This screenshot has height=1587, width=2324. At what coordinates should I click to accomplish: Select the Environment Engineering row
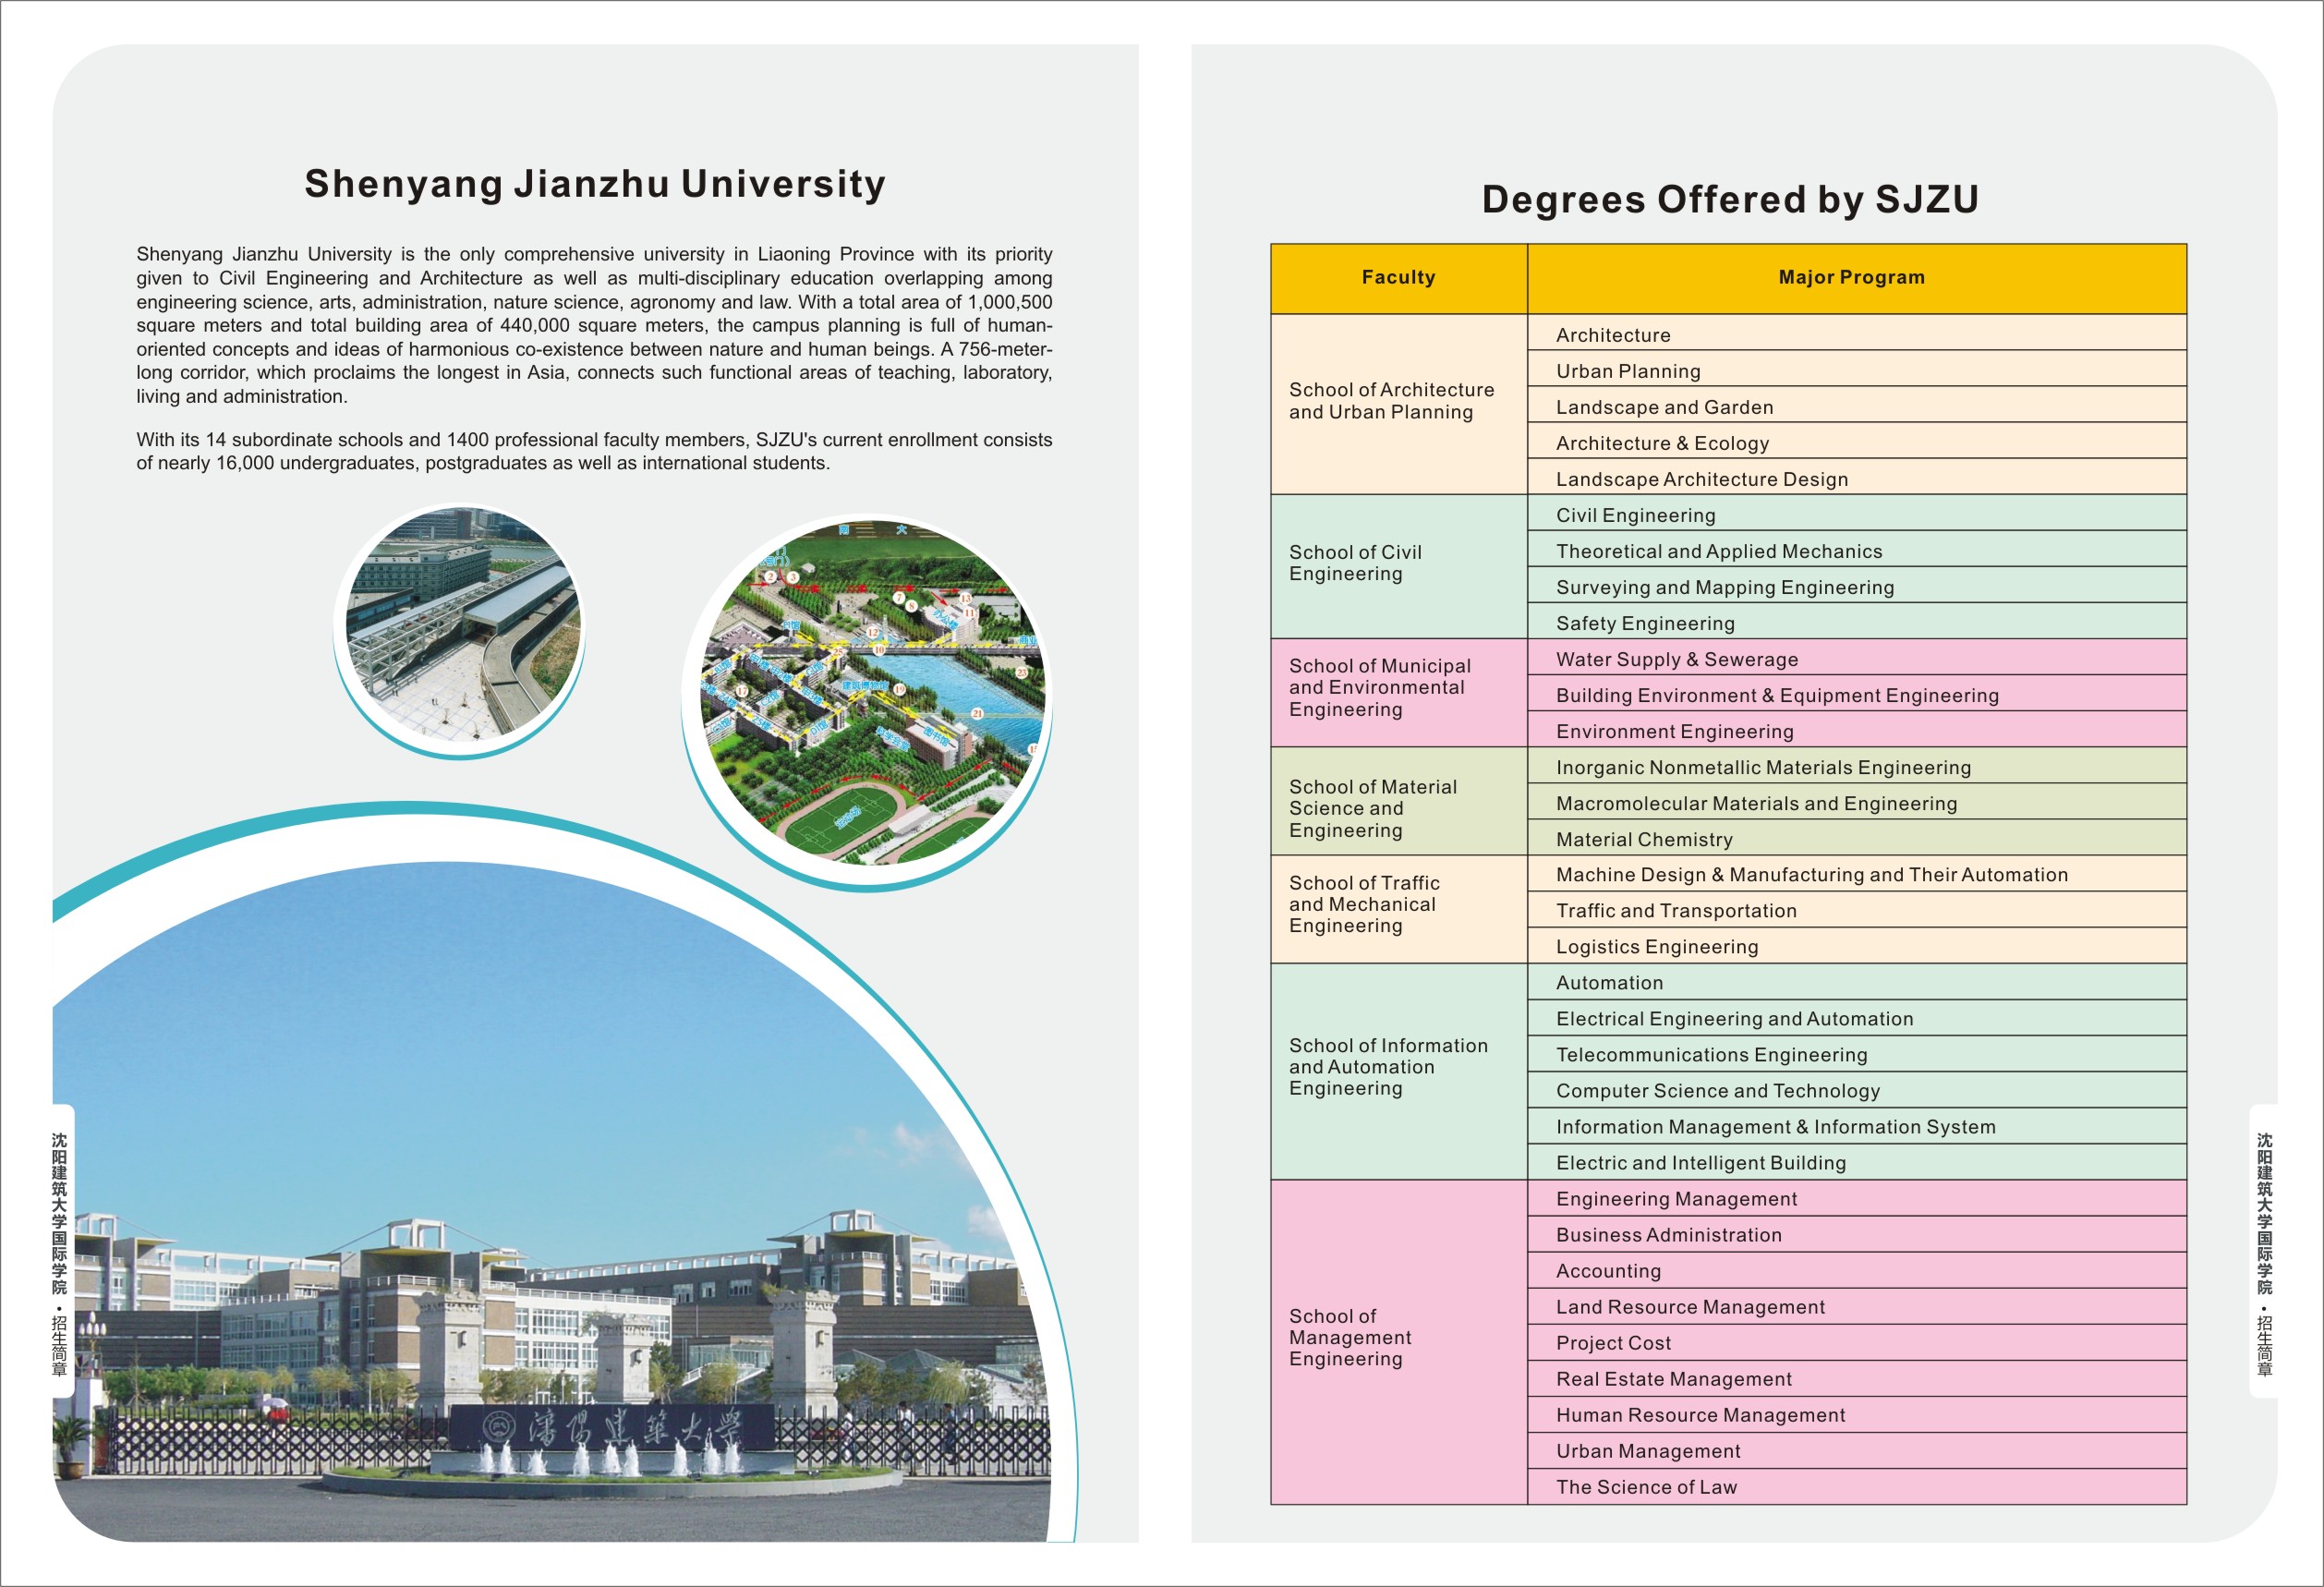pos(1857,728)
